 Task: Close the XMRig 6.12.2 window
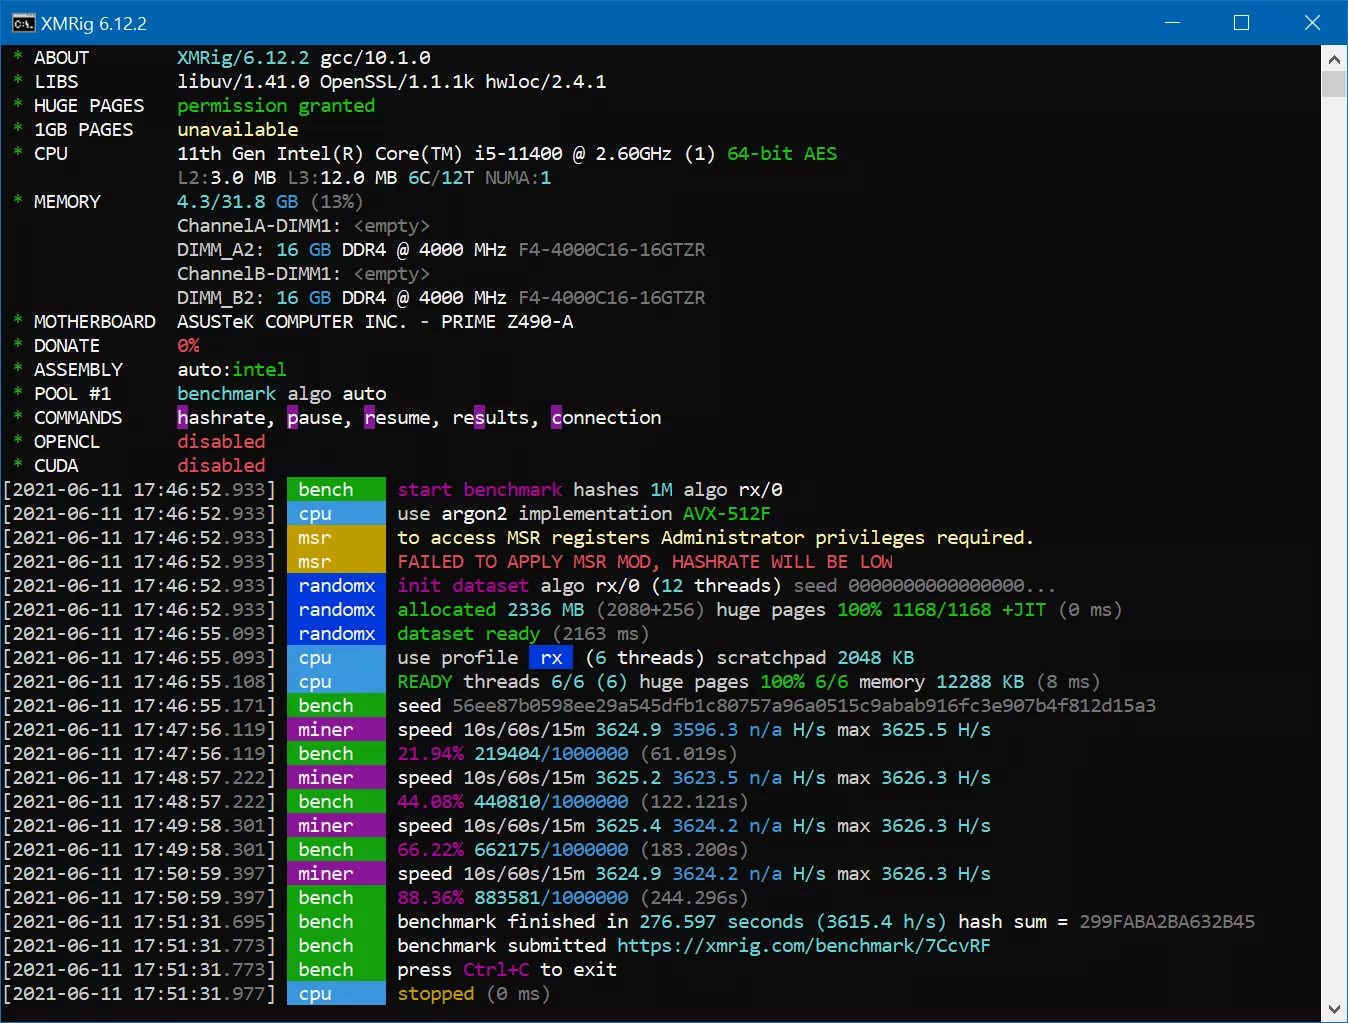(x=1312, y=22)
